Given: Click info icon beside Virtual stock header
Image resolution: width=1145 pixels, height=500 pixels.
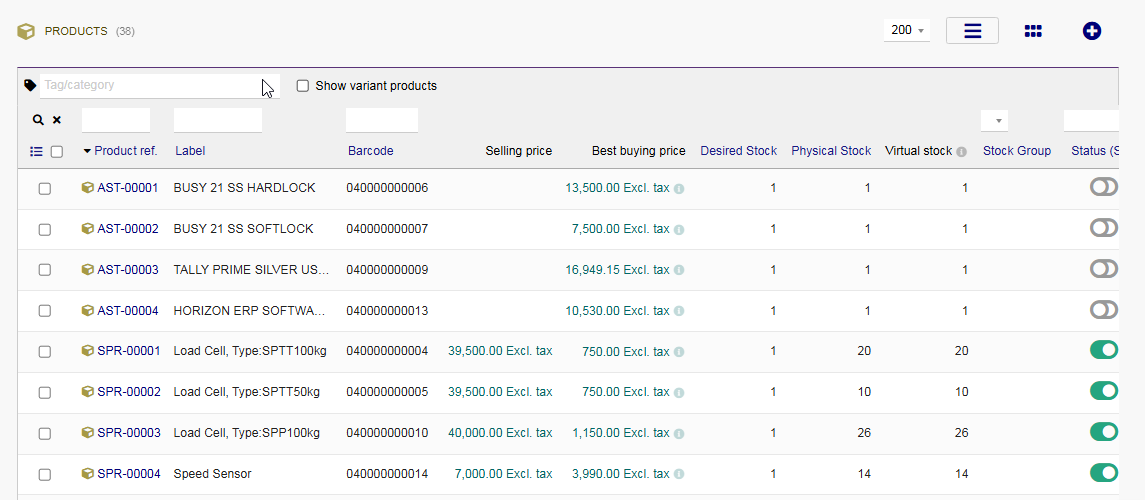Looking at the screenshot, I should click(x=961, y=152).
